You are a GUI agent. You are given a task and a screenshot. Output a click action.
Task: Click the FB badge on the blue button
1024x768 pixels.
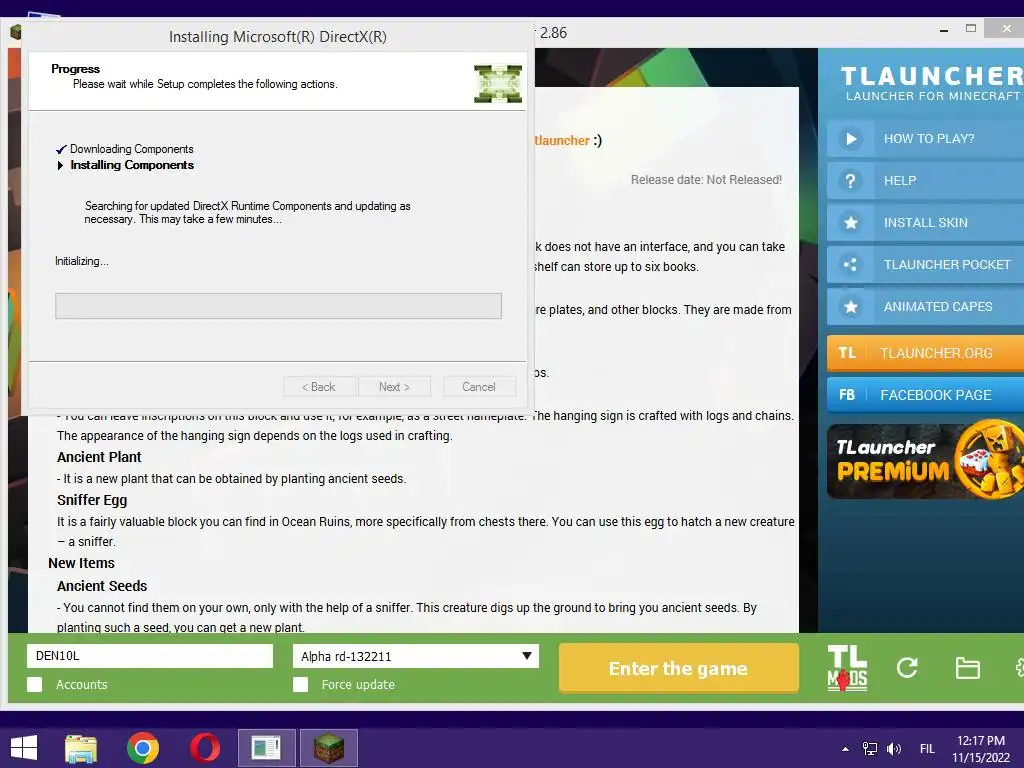(x=847, y=395)
